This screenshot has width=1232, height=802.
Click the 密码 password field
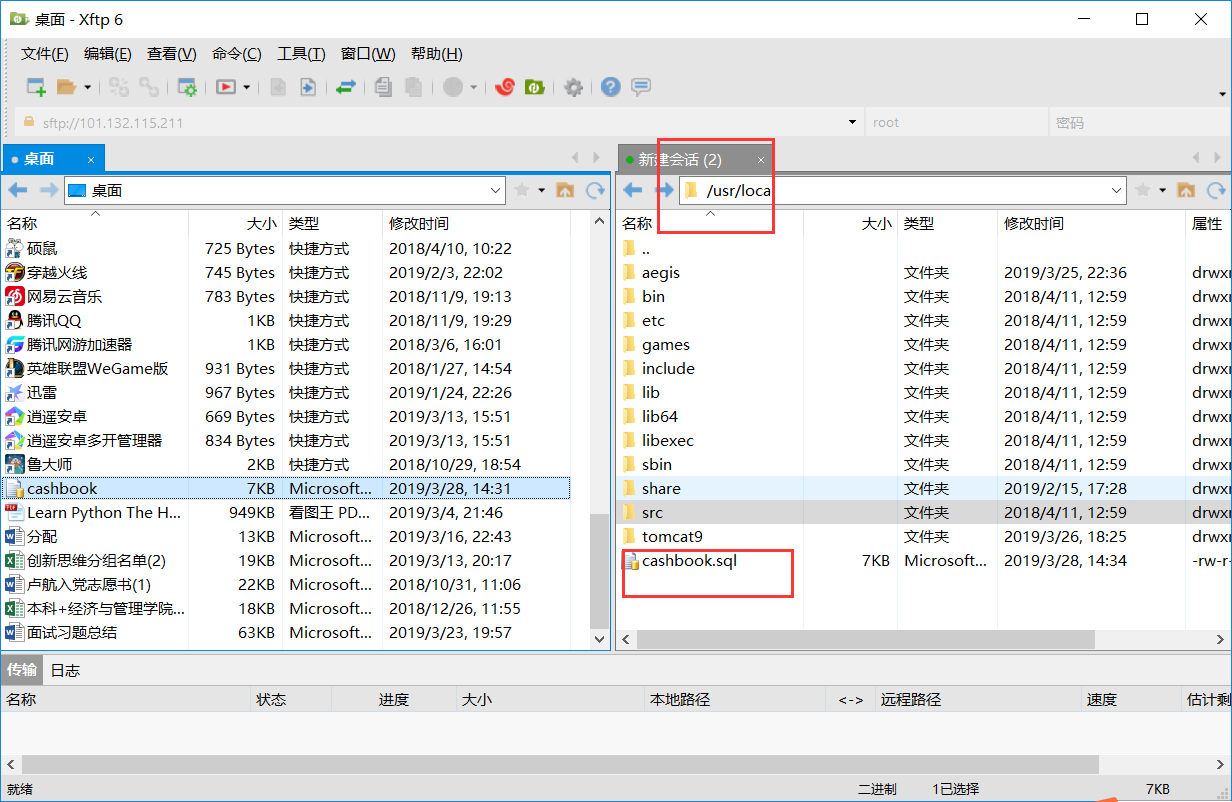(x=1138, y=123)
